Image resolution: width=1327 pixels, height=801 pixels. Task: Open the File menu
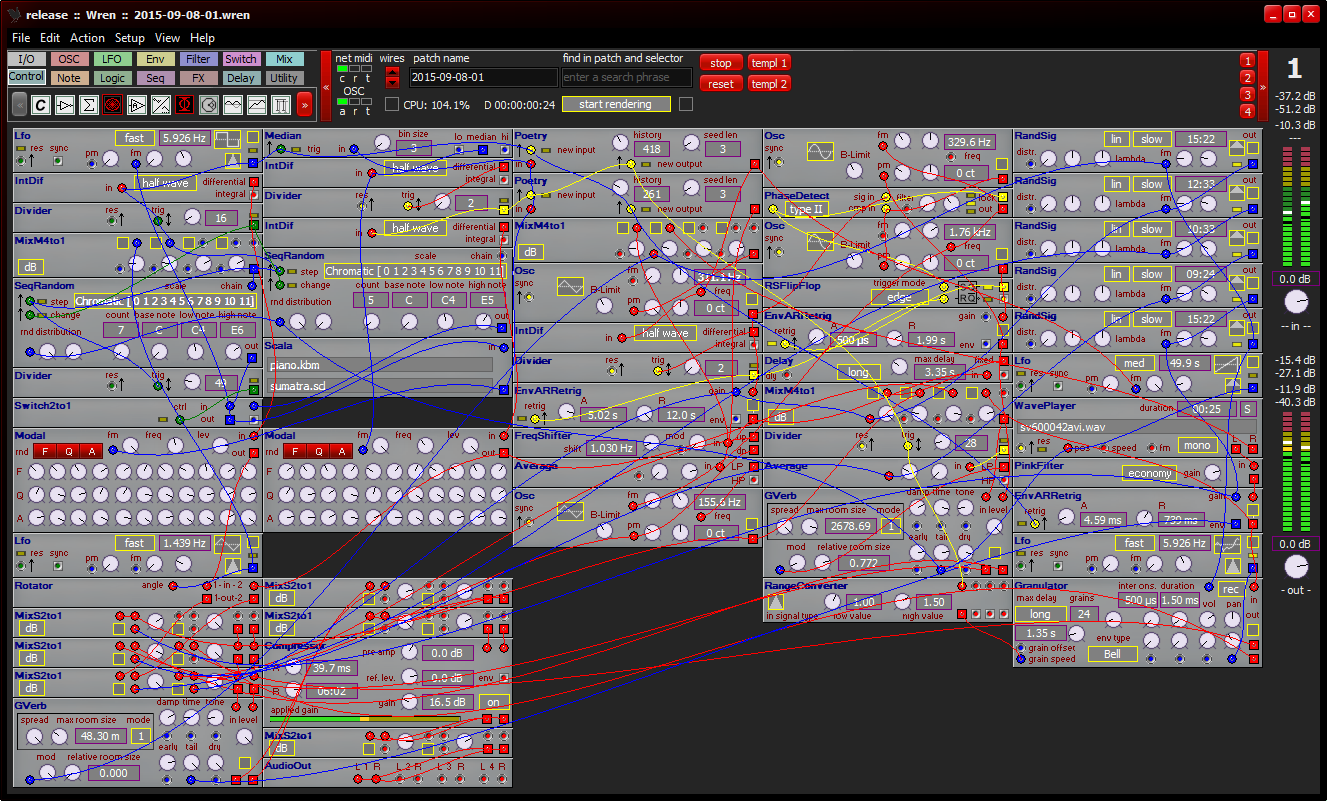21,37
